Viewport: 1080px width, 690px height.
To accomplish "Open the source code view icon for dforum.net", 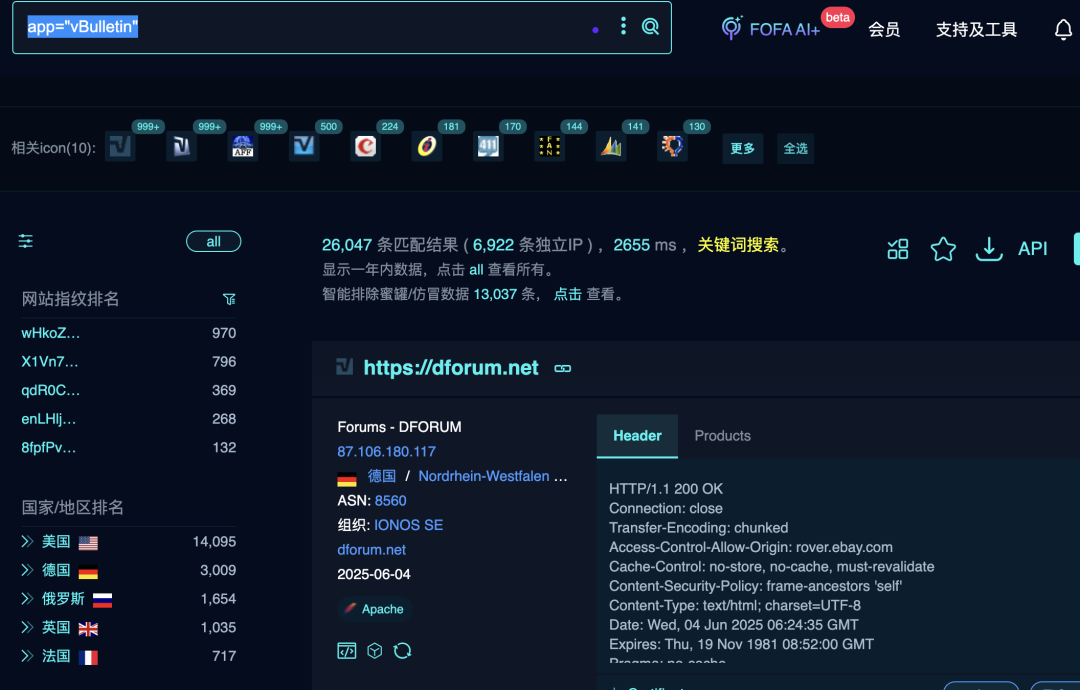I will [x=346, y=651].
